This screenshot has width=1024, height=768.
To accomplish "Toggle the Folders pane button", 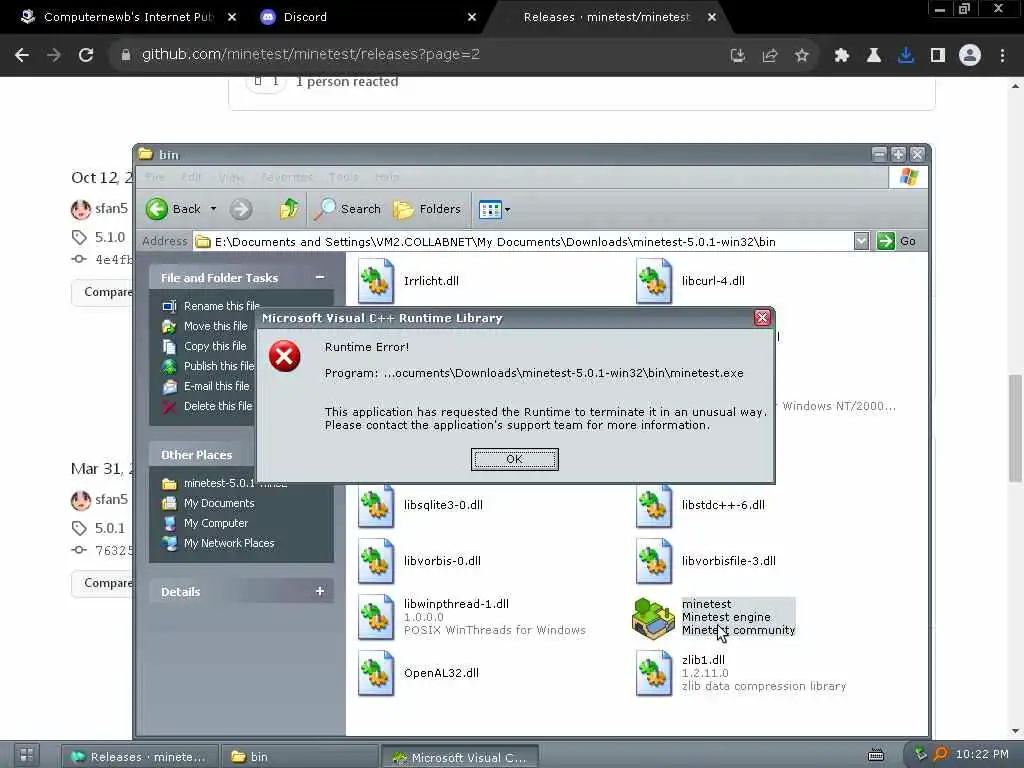I will click(427, 209).
